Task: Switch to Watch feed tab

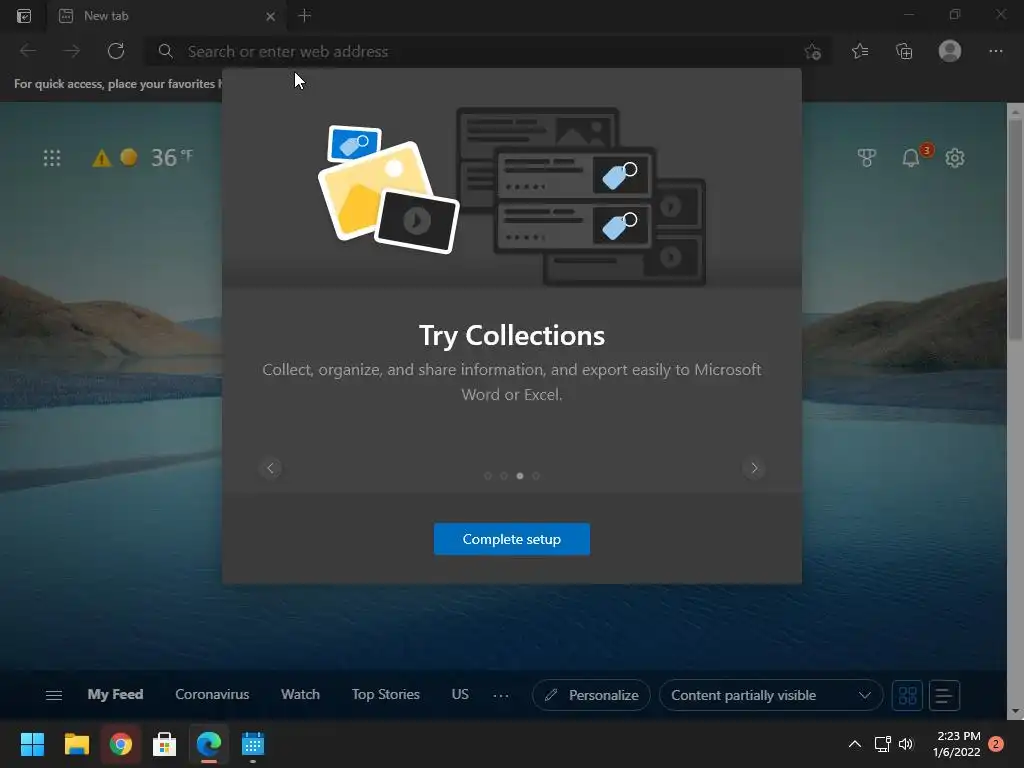Action: [x=300, y=694]
